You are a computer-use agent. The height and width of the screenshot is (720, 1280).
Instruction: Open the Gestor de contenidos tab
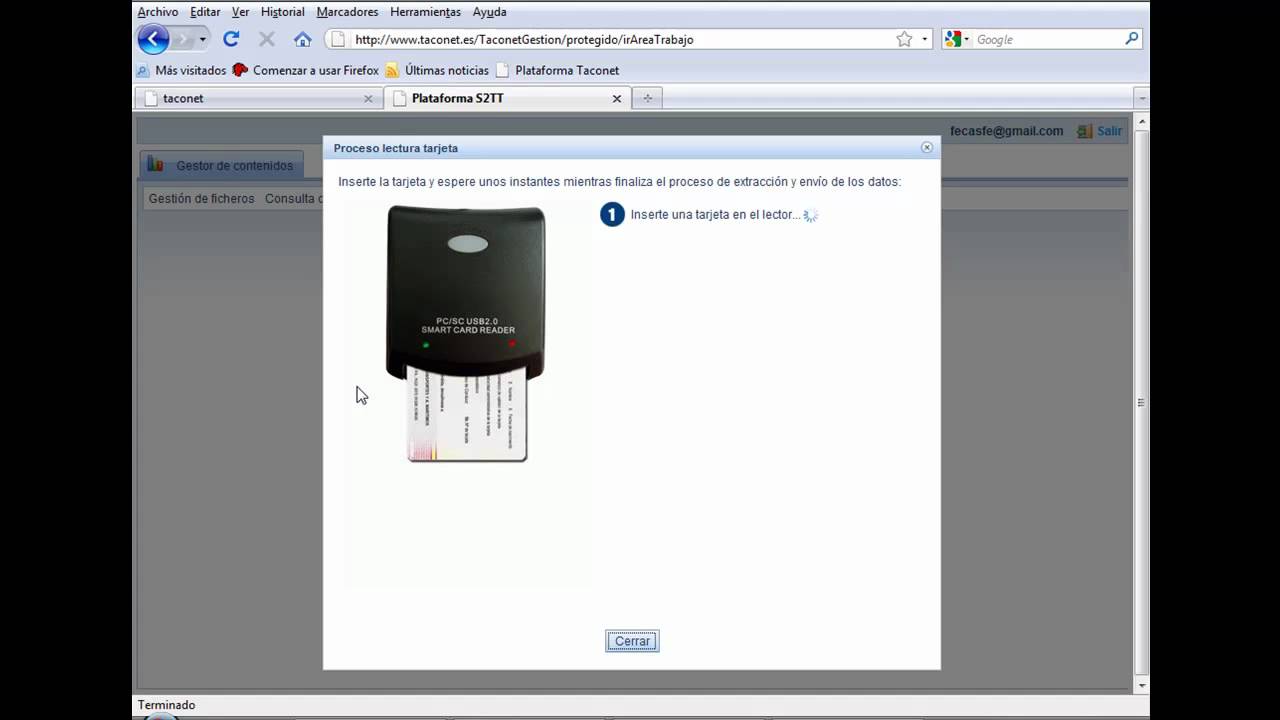pyautogui.click(x=221, y=165)
